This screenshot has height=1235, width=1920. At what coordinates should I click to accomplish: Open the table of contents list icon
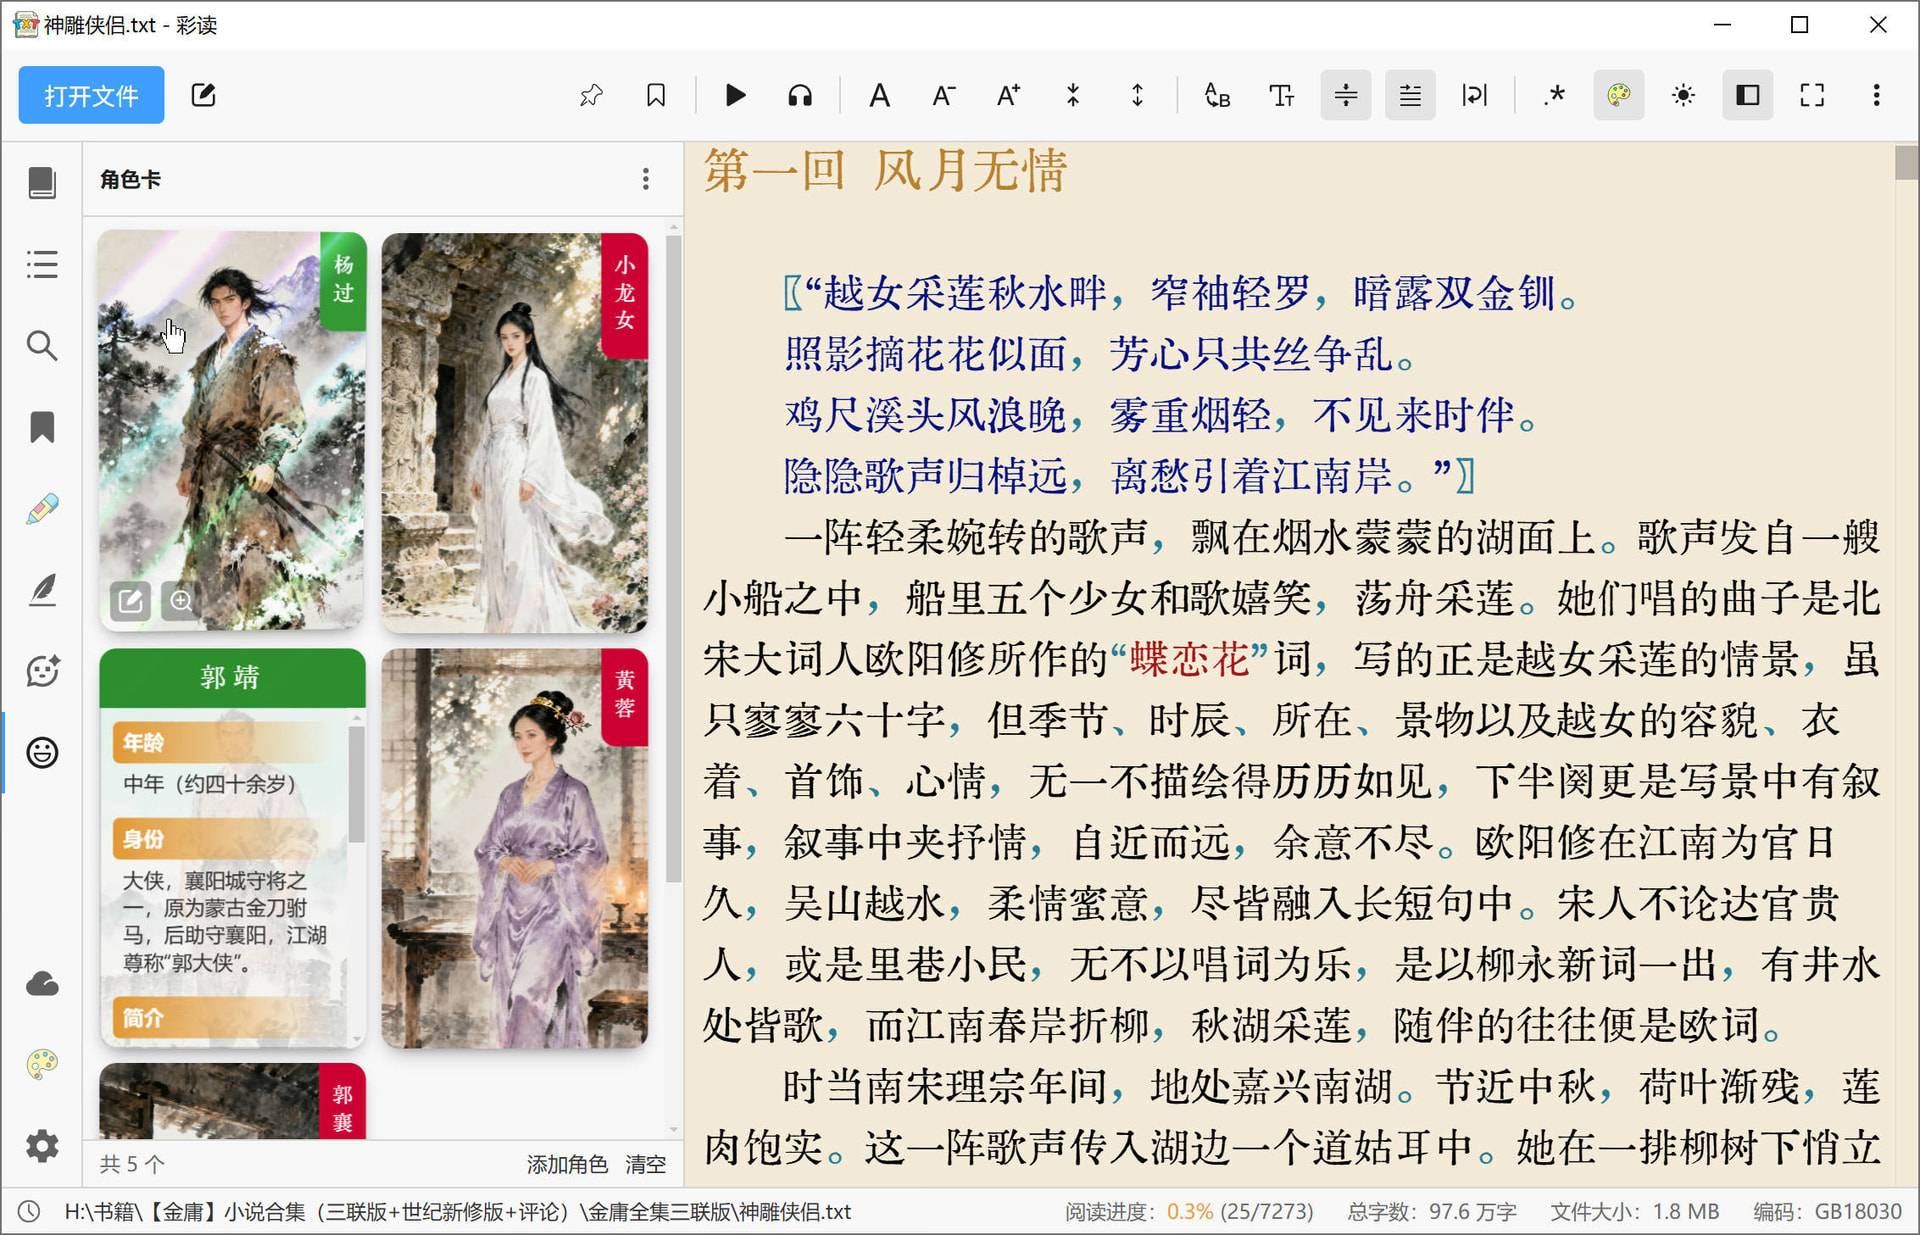pos(42,265)
